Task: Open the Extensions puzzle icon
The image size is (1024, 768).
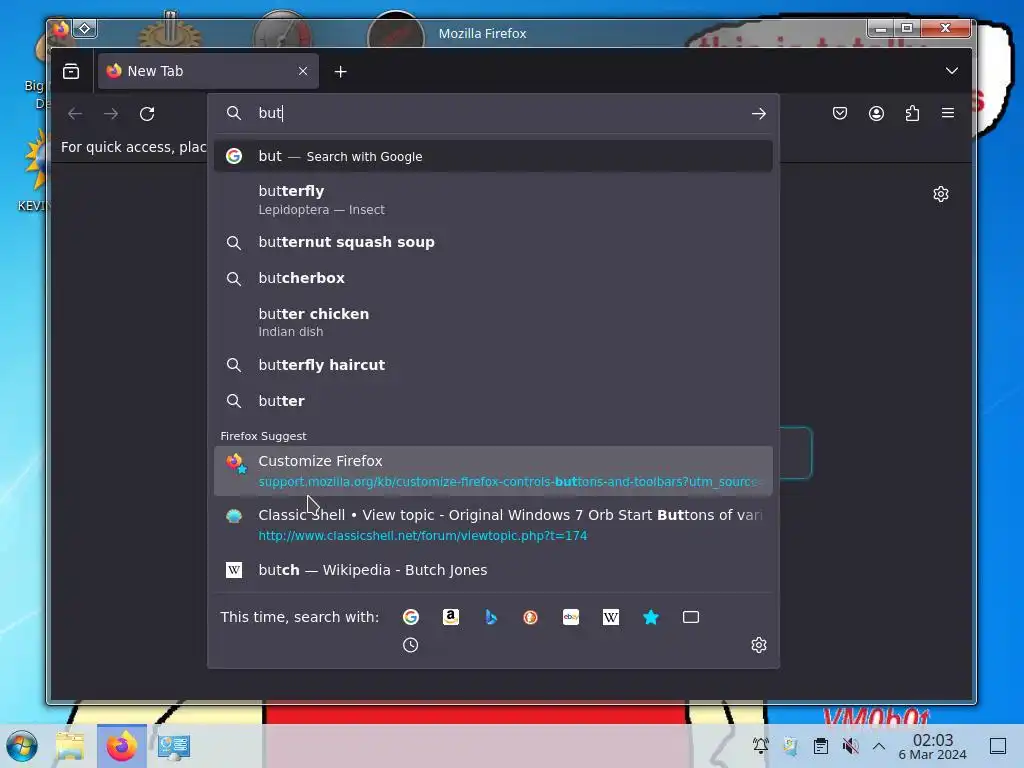Action: pos(912,113)
